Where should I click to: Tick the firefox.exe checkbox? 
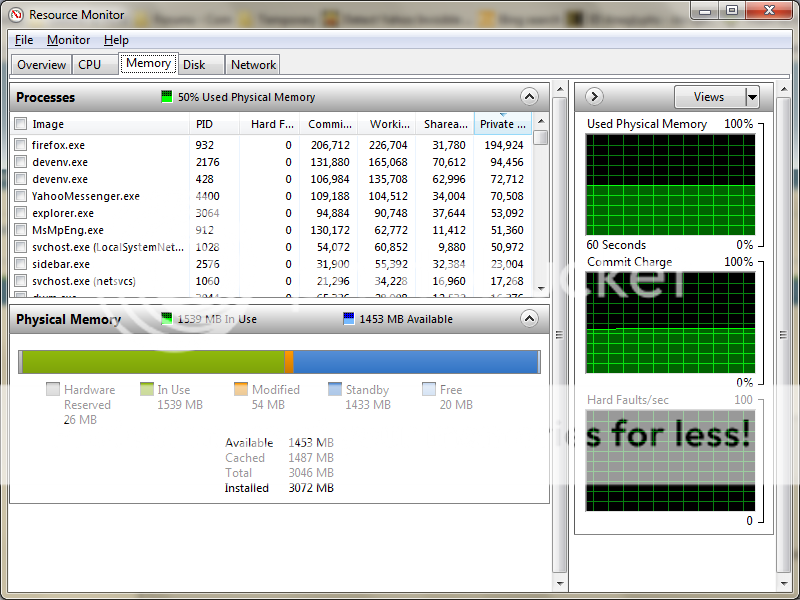click(x=21, y=145)
